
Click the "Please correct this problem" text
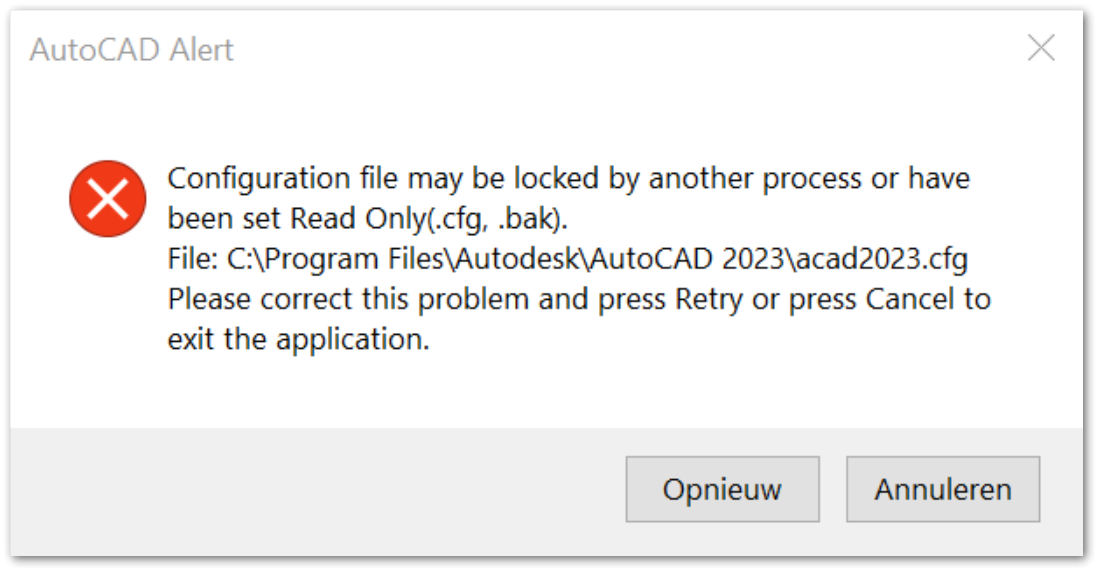(x=336, y=299)
